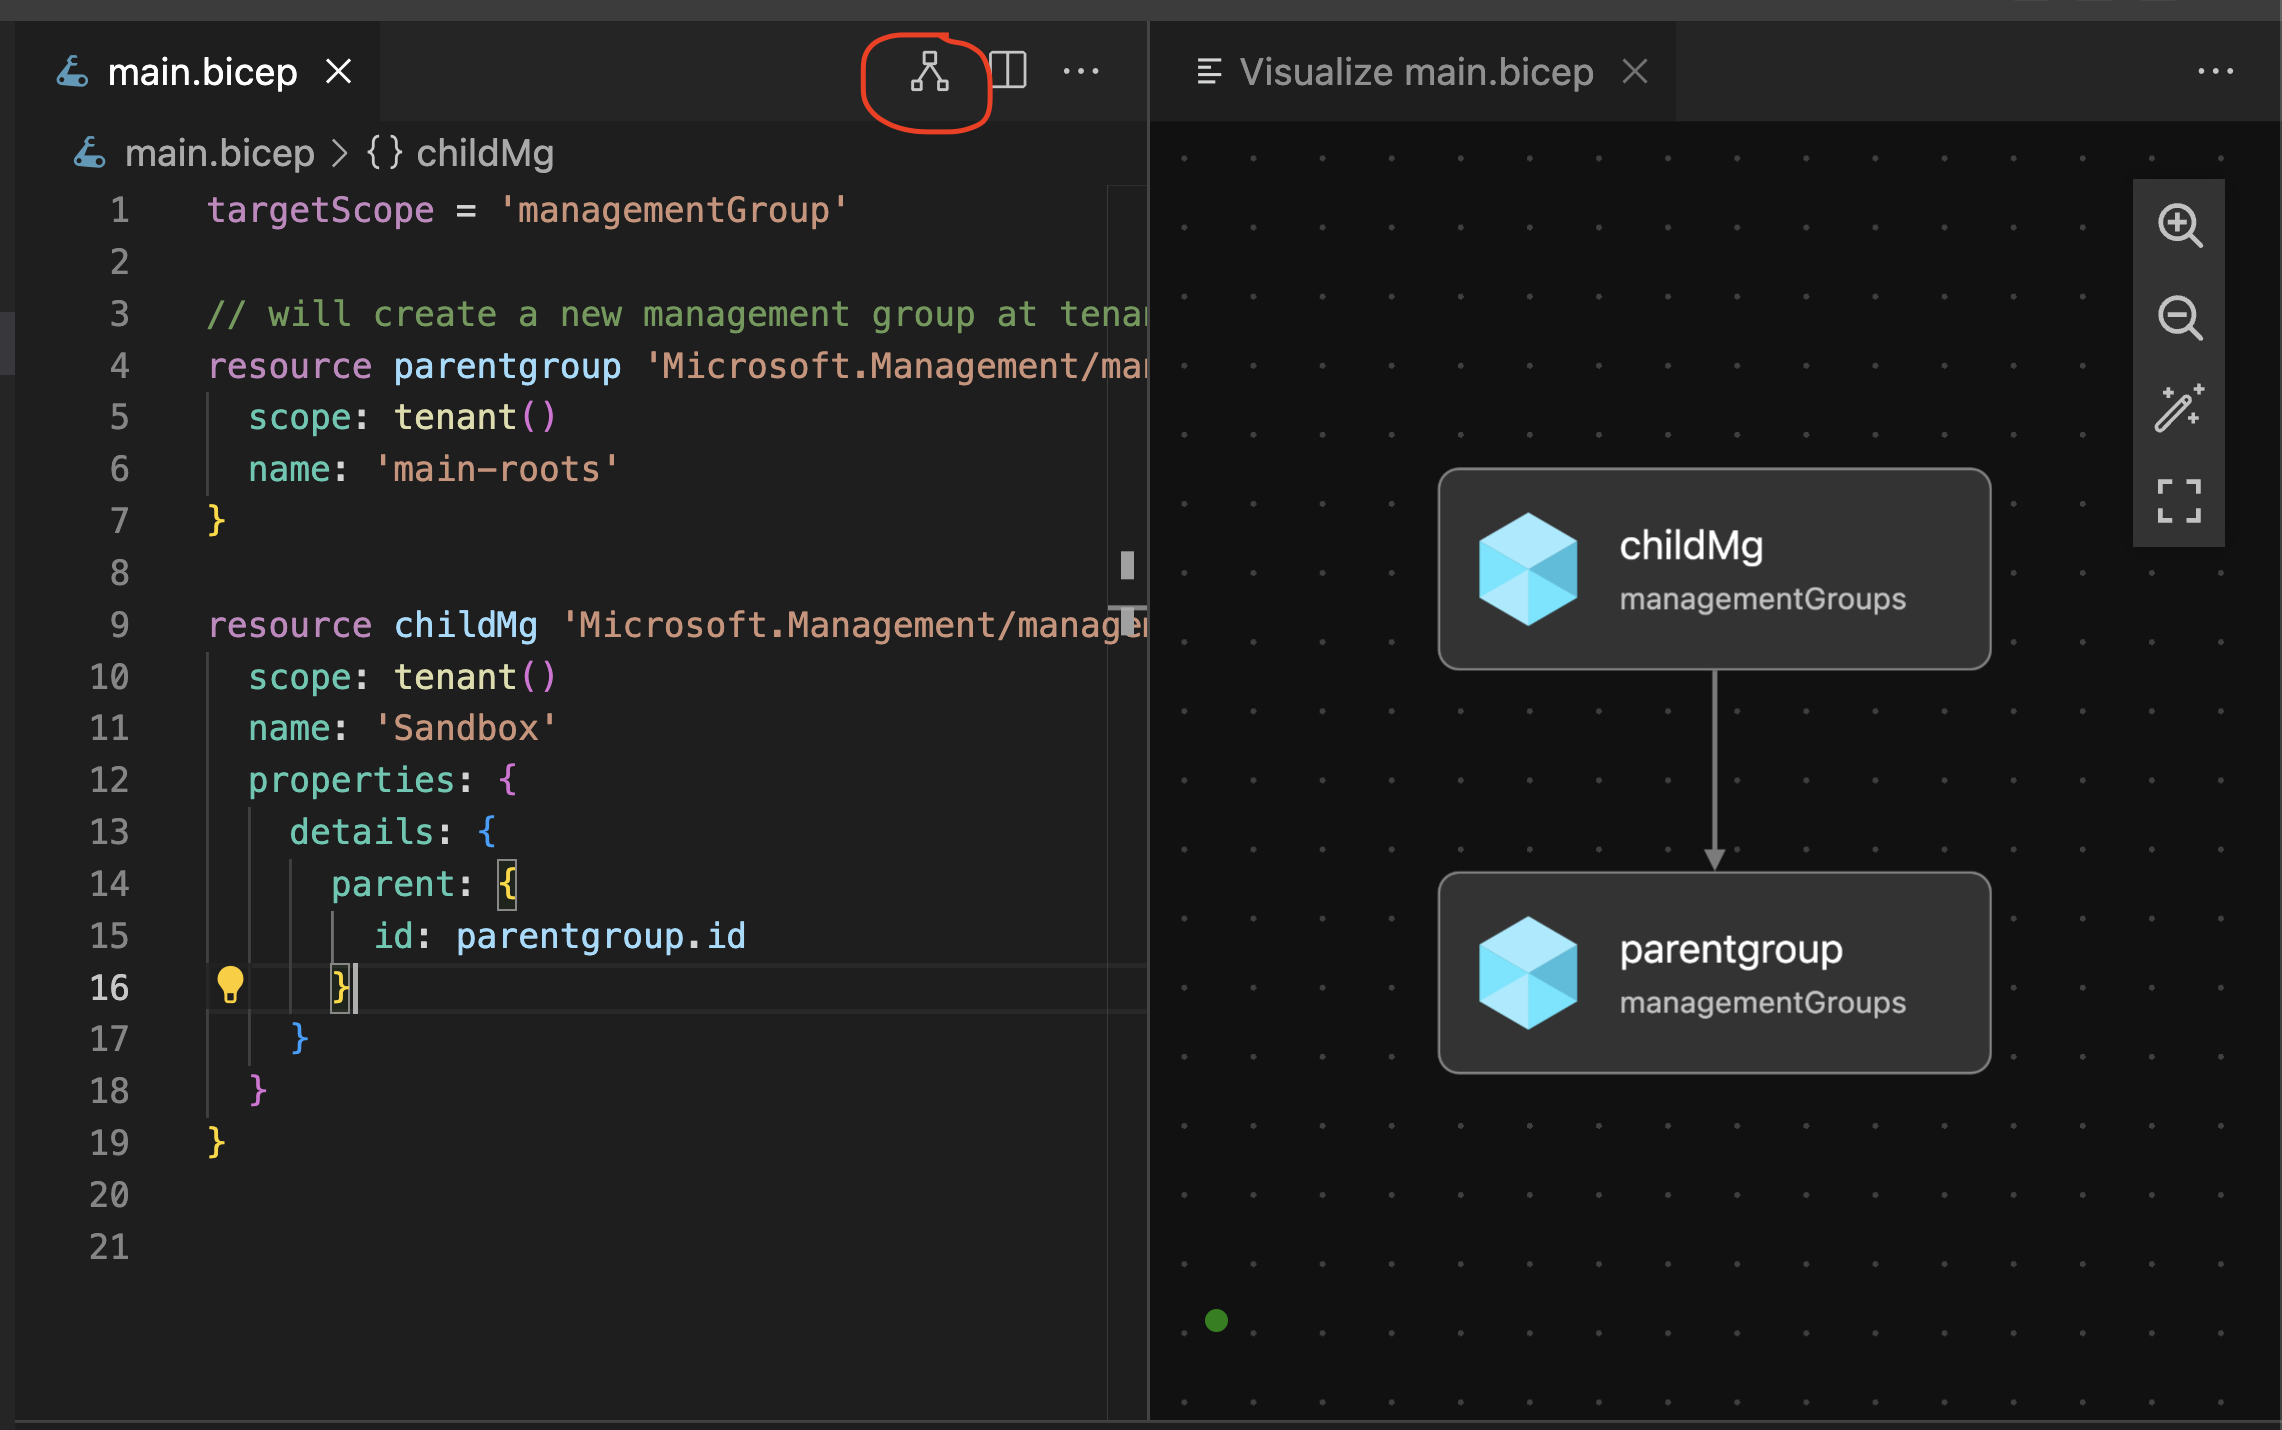Click 'main-roots' string on line 6
The width and height of the screenshot is (2282, 1430).
(x=497, y=469)
